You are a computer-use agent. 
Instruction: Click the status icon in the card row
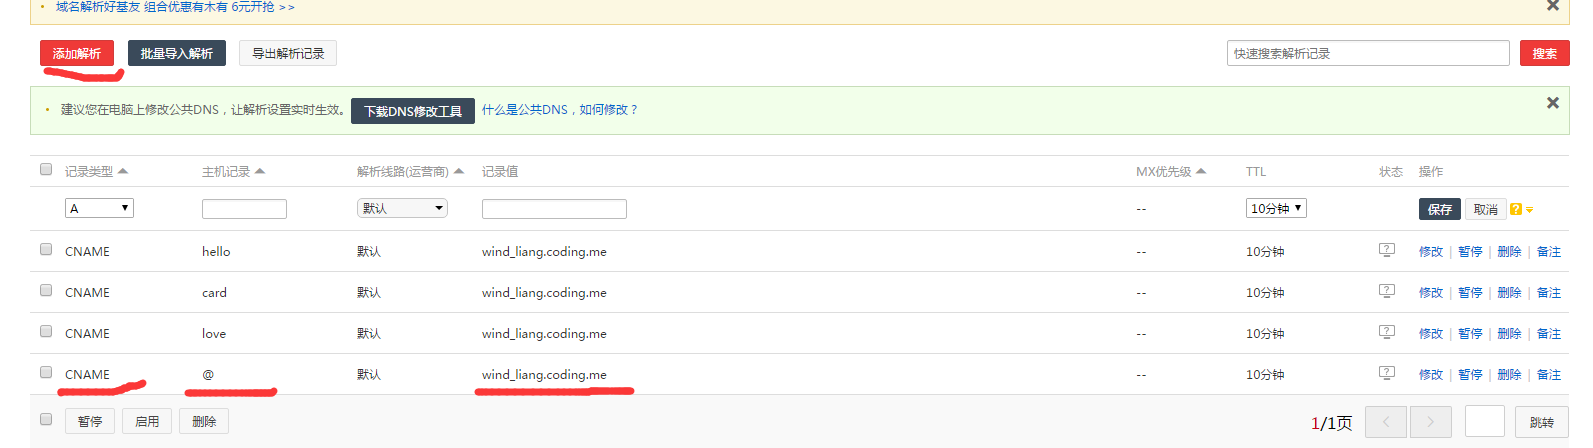click(x=1386, y=291)
